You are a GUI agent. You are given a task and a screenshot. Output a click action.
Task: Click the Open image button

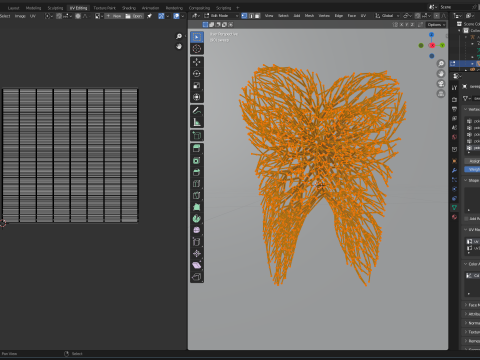[x=134, y=16]
